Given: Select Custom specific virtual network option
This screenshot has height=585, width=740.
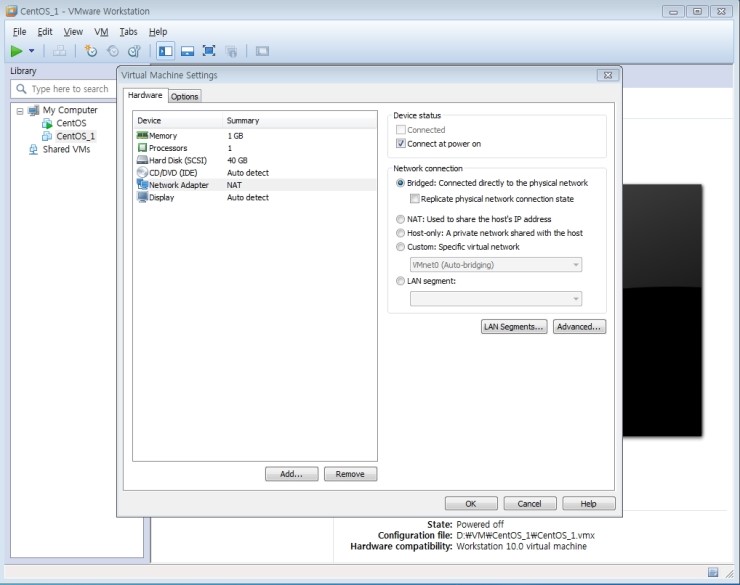Looking at the screenshot, I should point(400,247).
